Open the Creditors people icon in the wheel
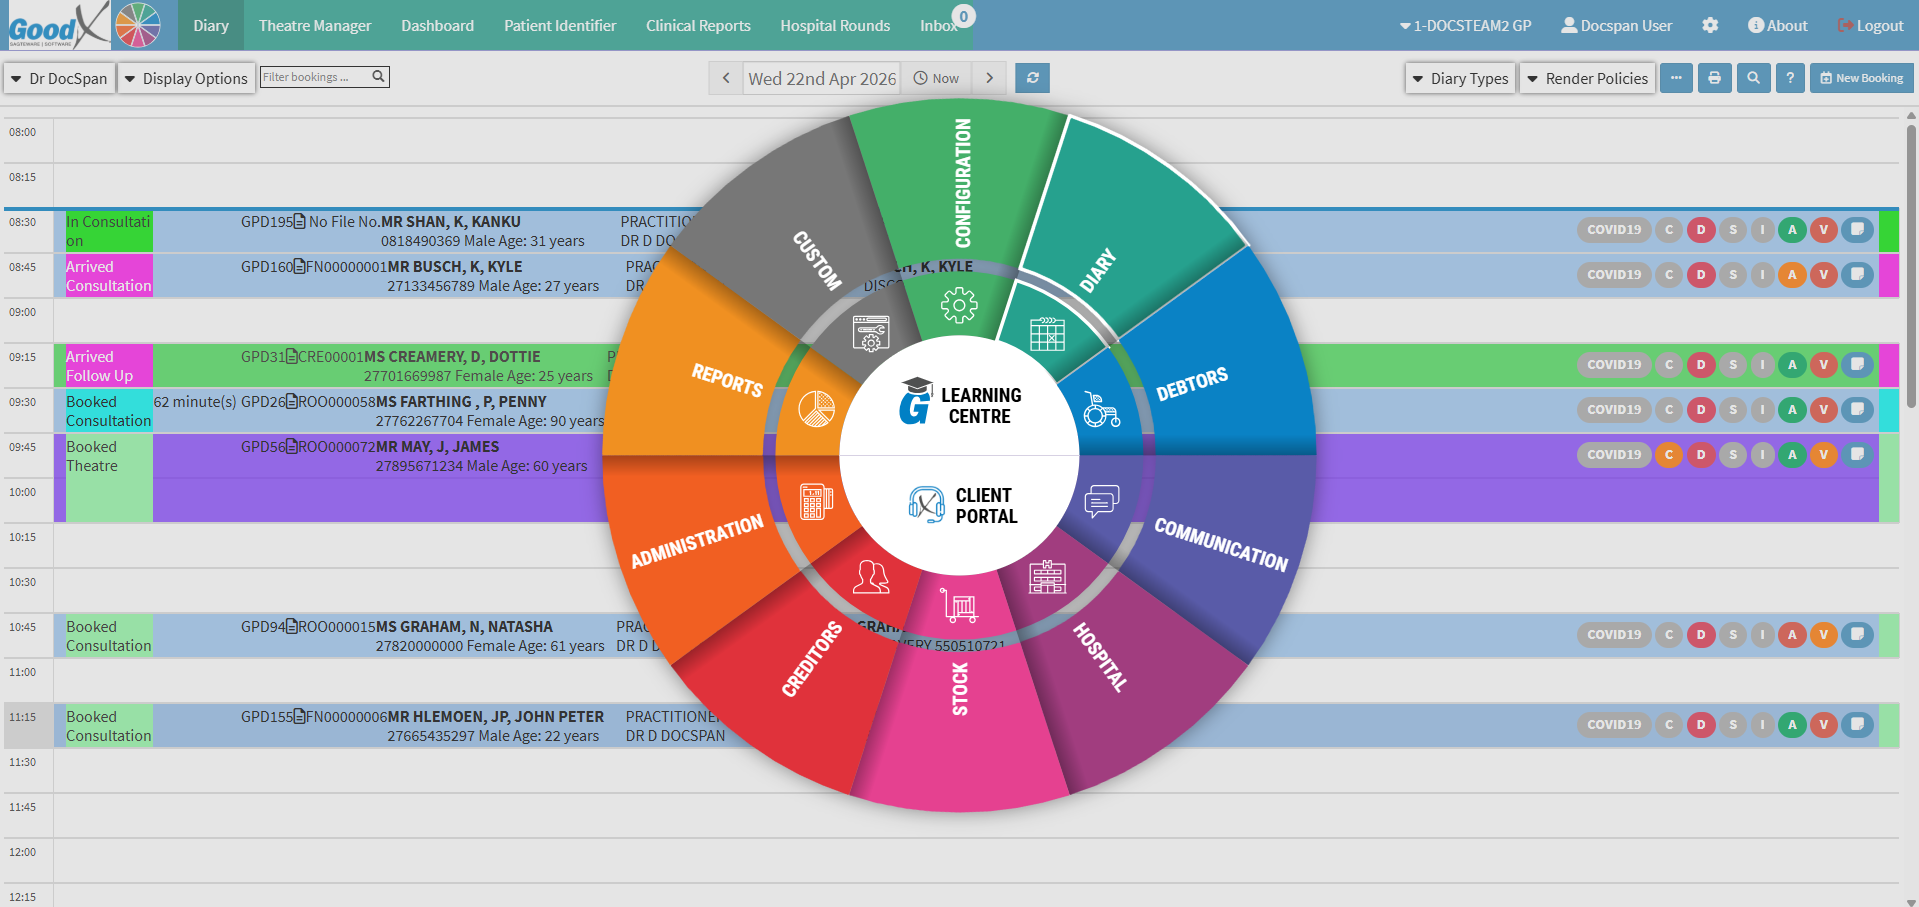 871,577
